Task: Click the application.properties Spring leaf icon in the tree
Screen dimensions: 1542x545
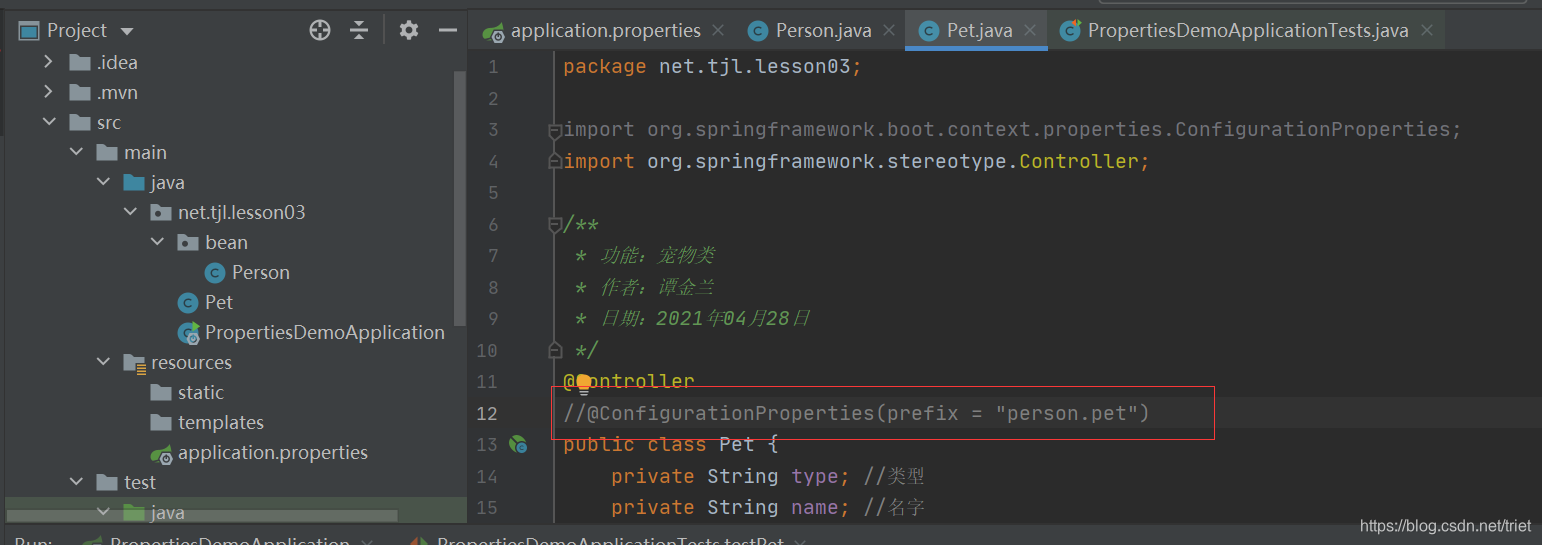Action: [x=161, y=453]
